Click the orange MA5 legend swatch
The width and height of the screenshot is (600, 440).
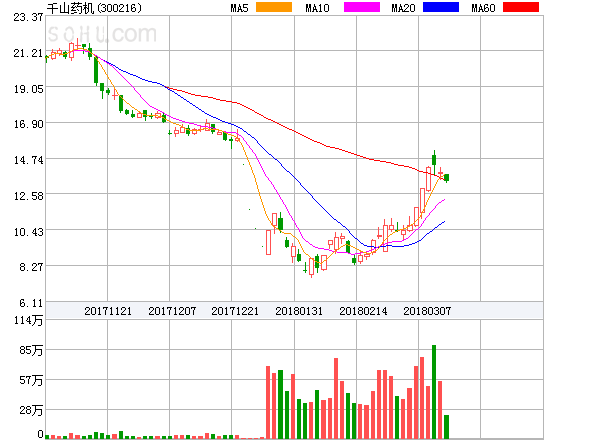tap(274, 7)
